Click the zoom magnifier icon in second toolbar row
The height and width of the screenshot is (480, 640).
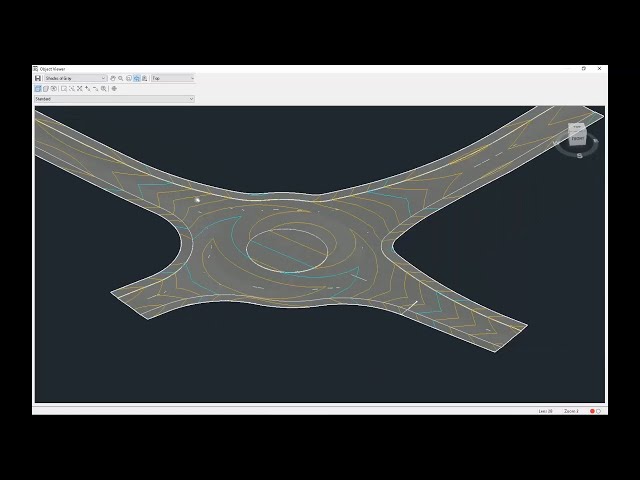pyautogui.click(x=104, y=89)
